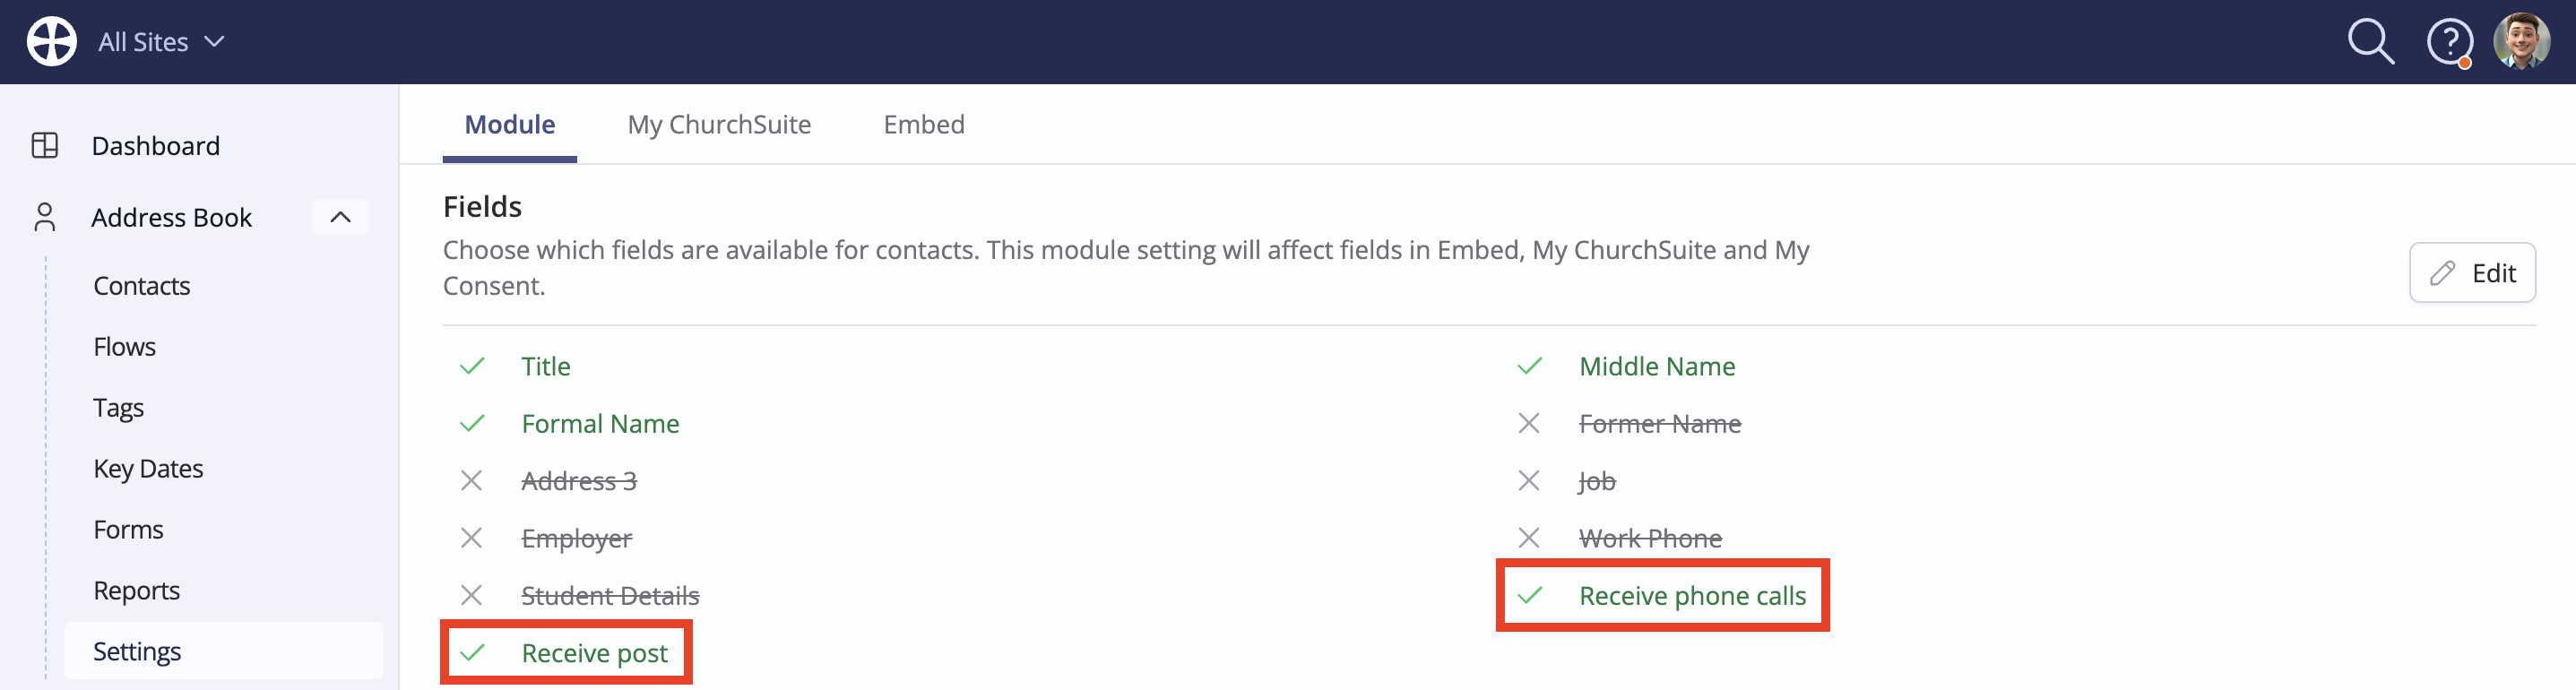Collapse the Address Book section chevron
This screenshot has width=2576, height=690.
coord(340,217)
